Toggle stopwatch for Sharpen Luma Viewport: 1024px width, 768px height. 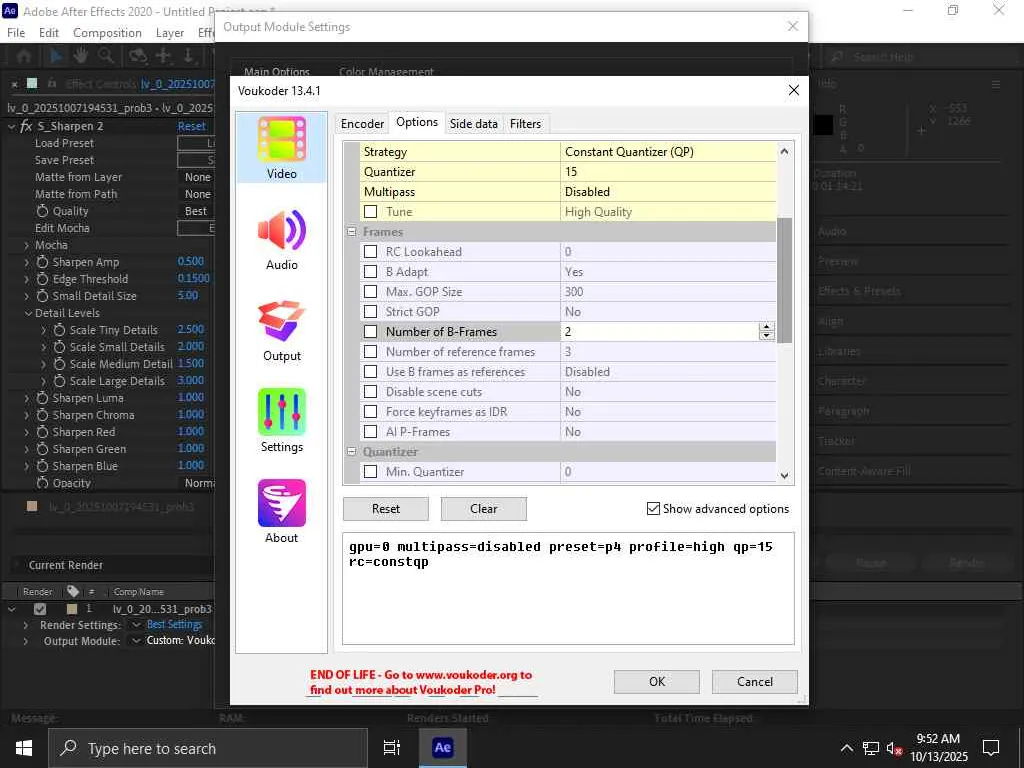pos(42,398)
